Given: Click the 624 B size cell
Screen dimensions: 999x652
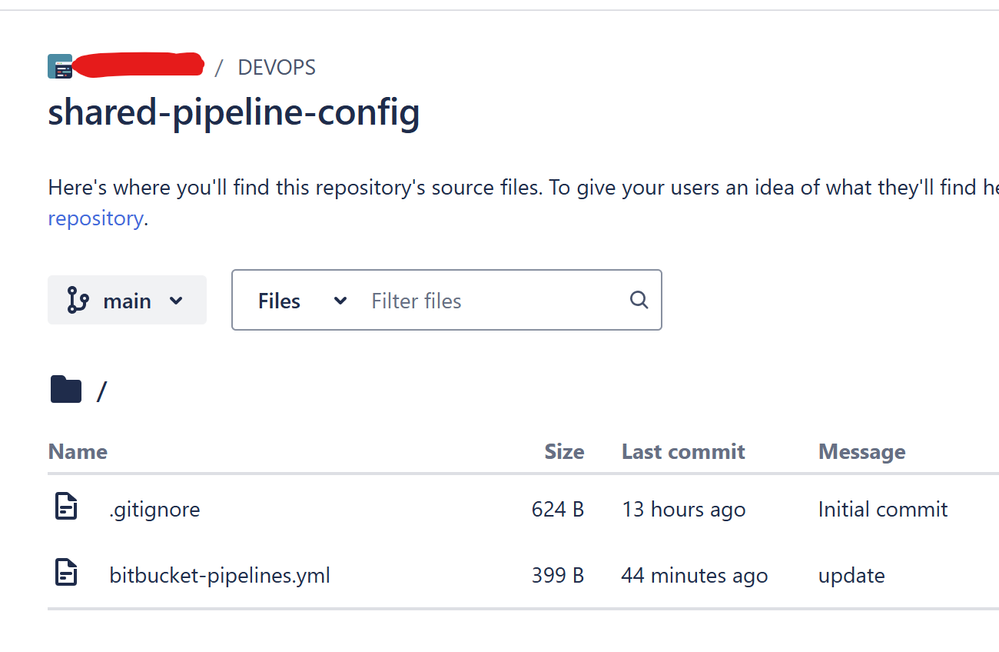Looking at the screenshot, I should (557, 509).
